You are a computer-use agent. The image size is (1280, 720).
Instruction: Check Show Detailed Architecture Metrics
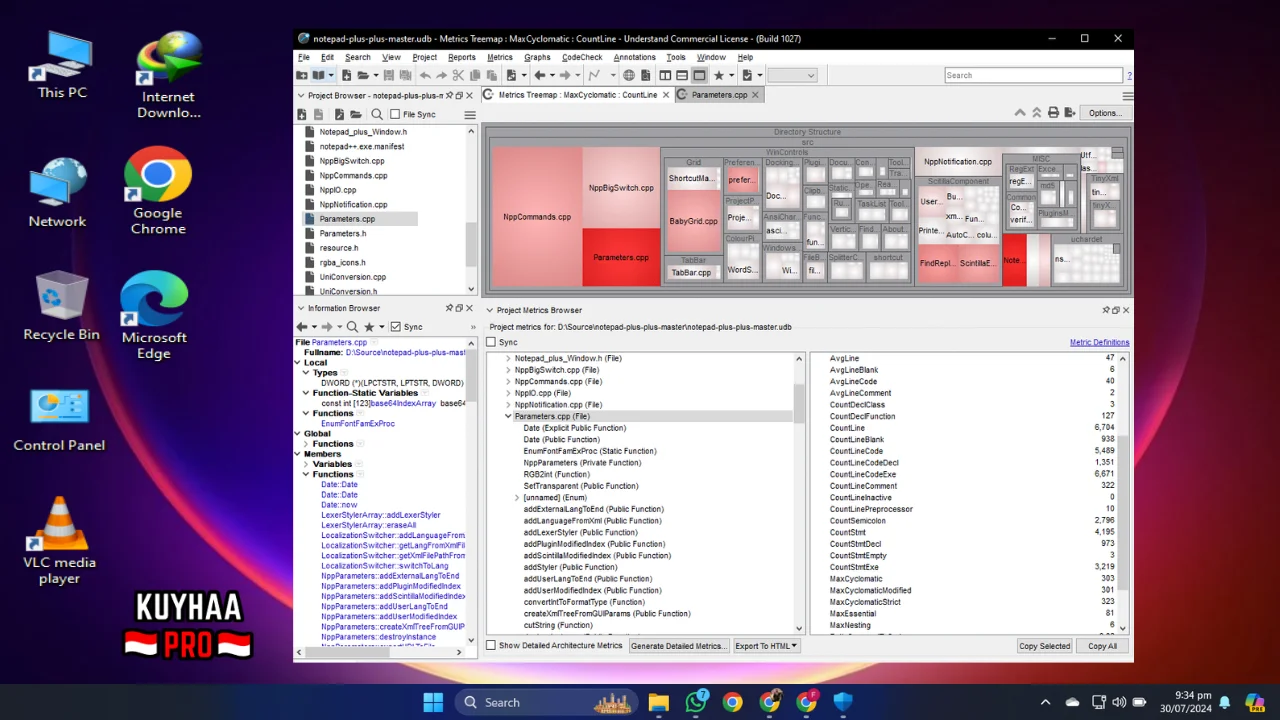coord(491,645)
